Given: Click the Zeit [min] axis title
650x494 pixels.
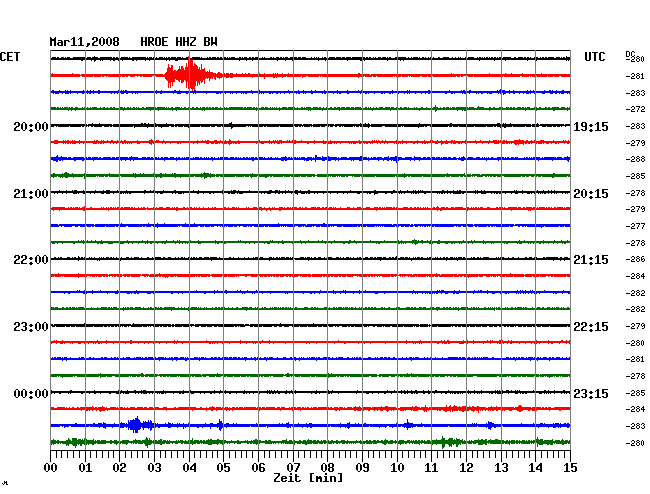Looking at the screenshot, I should [308, 478].
